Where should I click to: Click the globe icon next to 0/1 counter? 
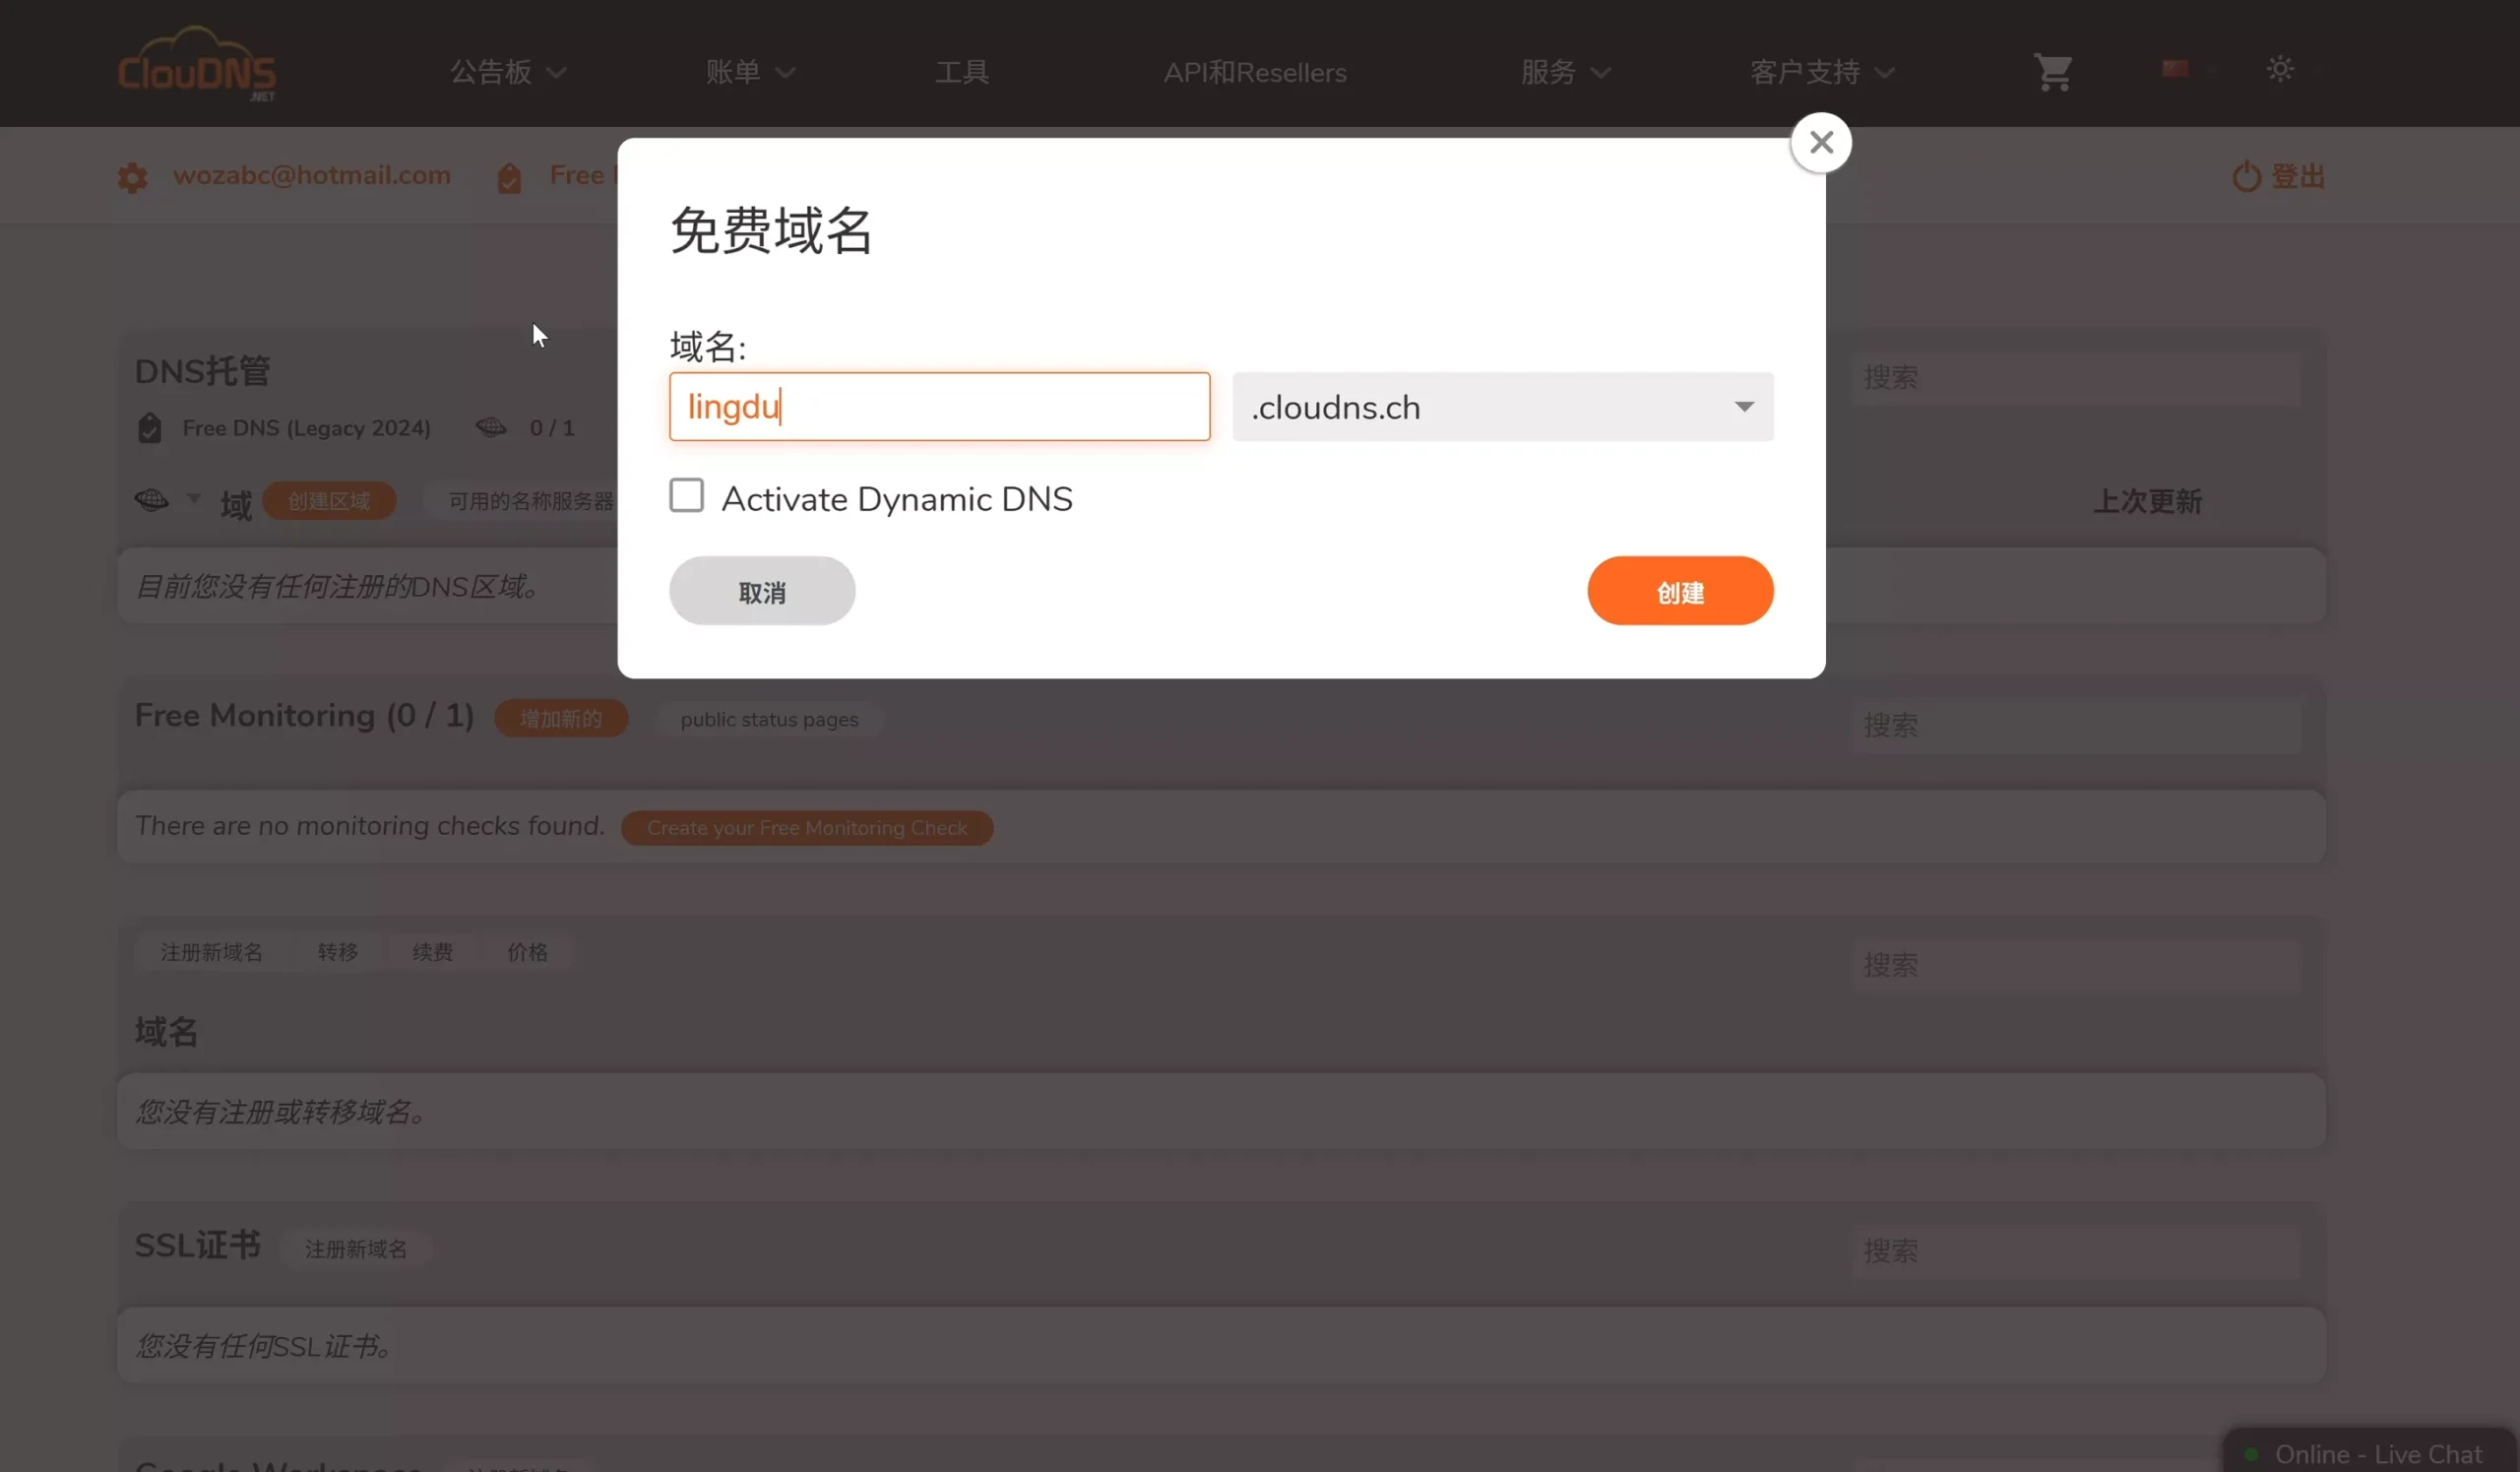pyautogui.click(x=491, y=427)
